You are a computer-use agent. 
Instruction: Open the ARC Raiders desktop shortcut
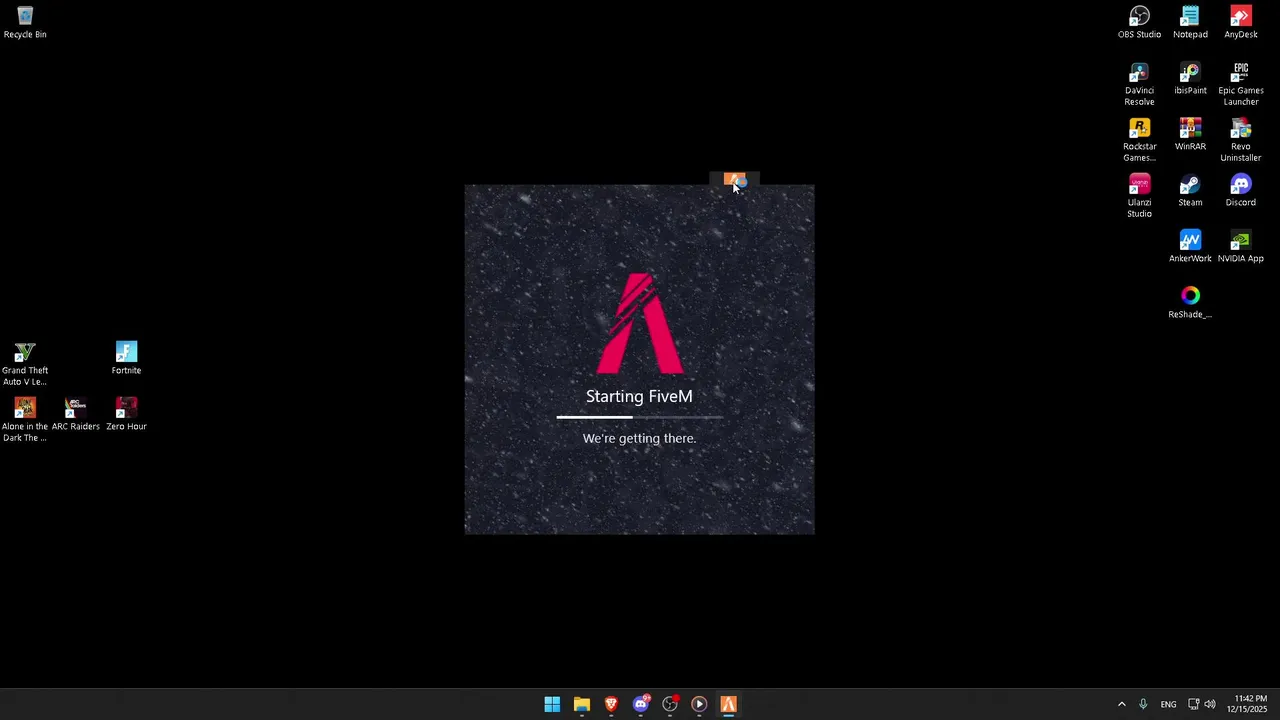tap(75, 414)
